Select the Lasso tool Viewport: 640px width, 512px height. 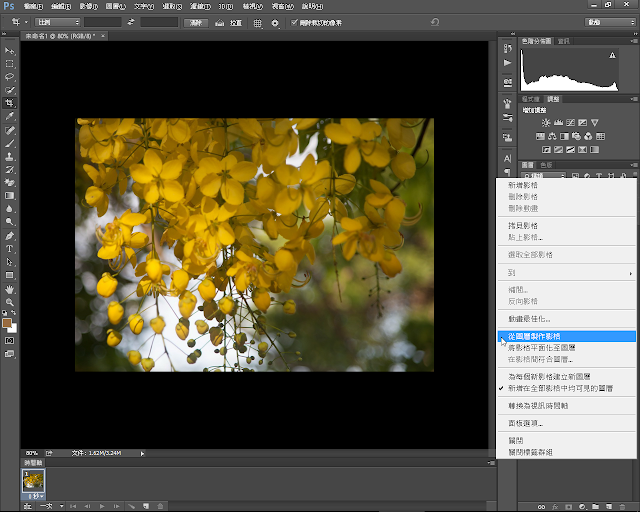click(x=9, y=77)
